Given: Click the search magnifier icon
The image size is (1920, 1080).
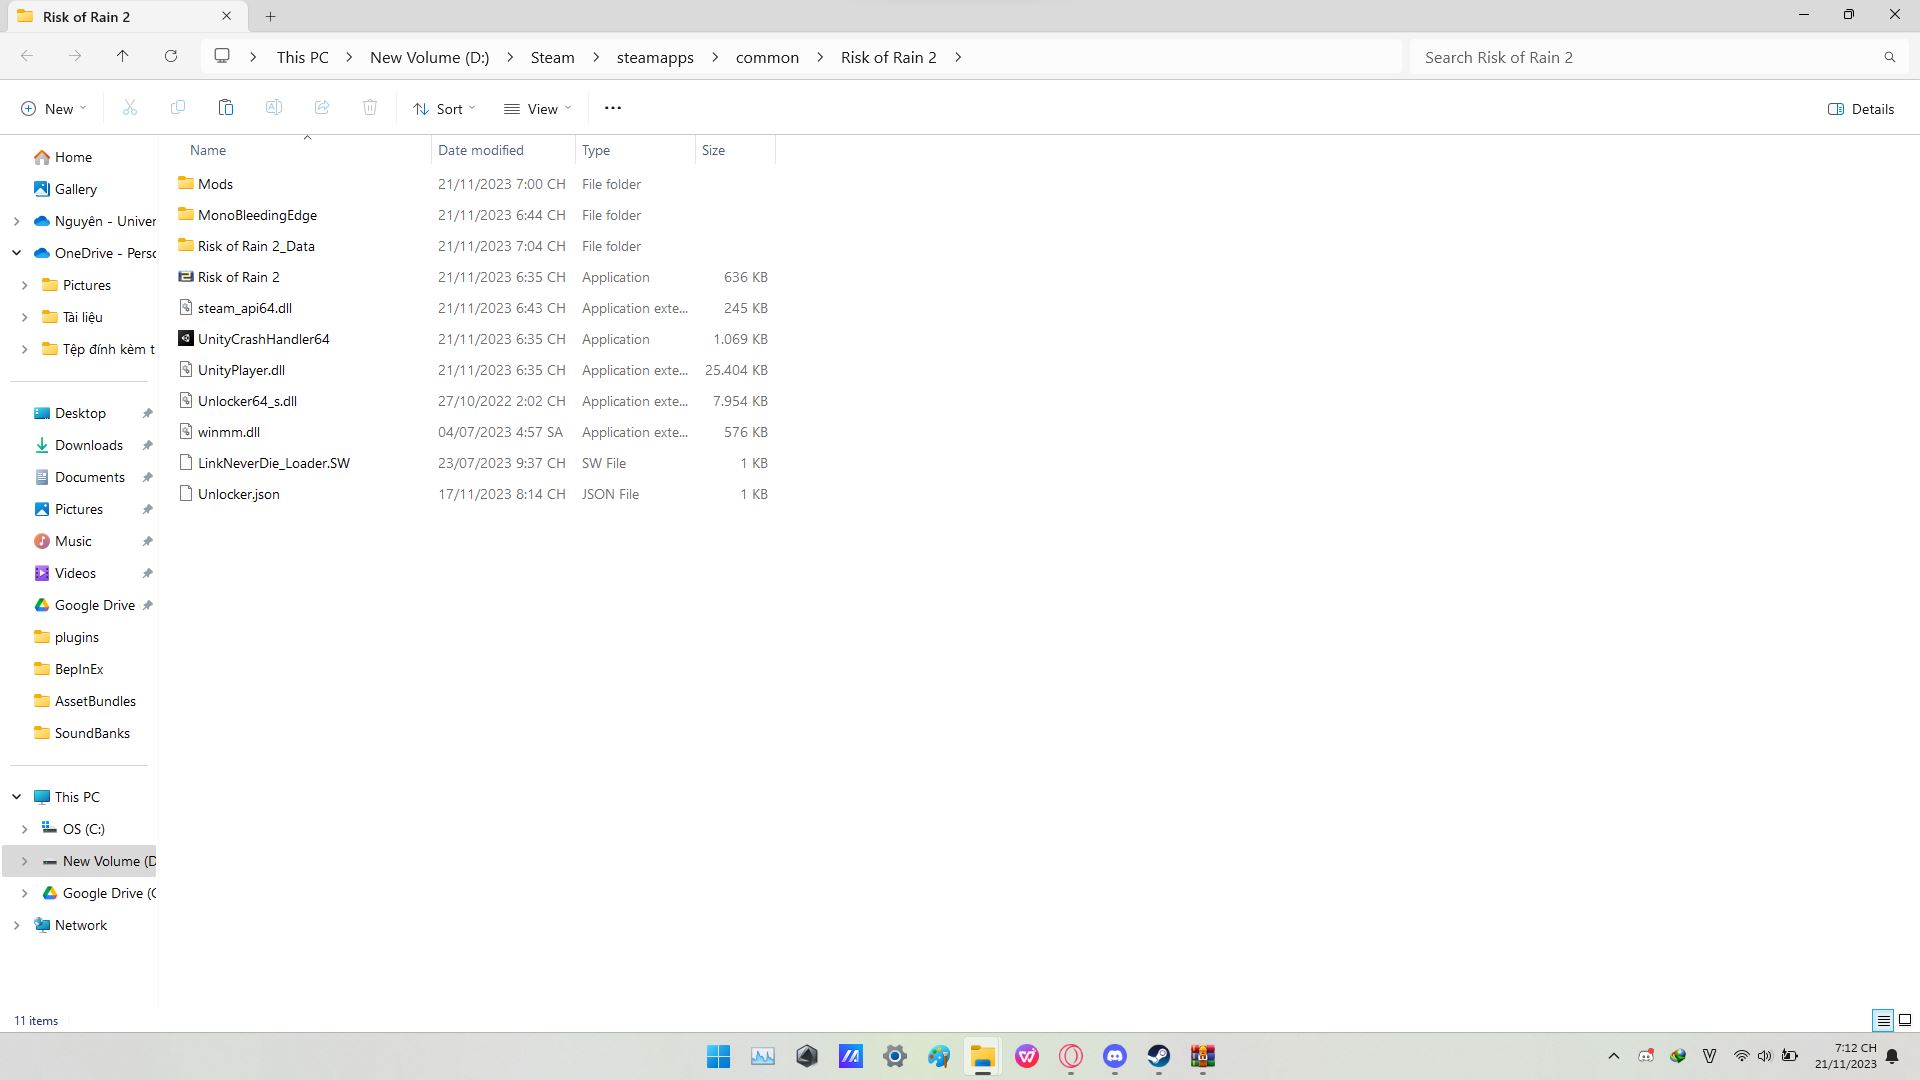Looking at the screenshot, I should 1889,57.
